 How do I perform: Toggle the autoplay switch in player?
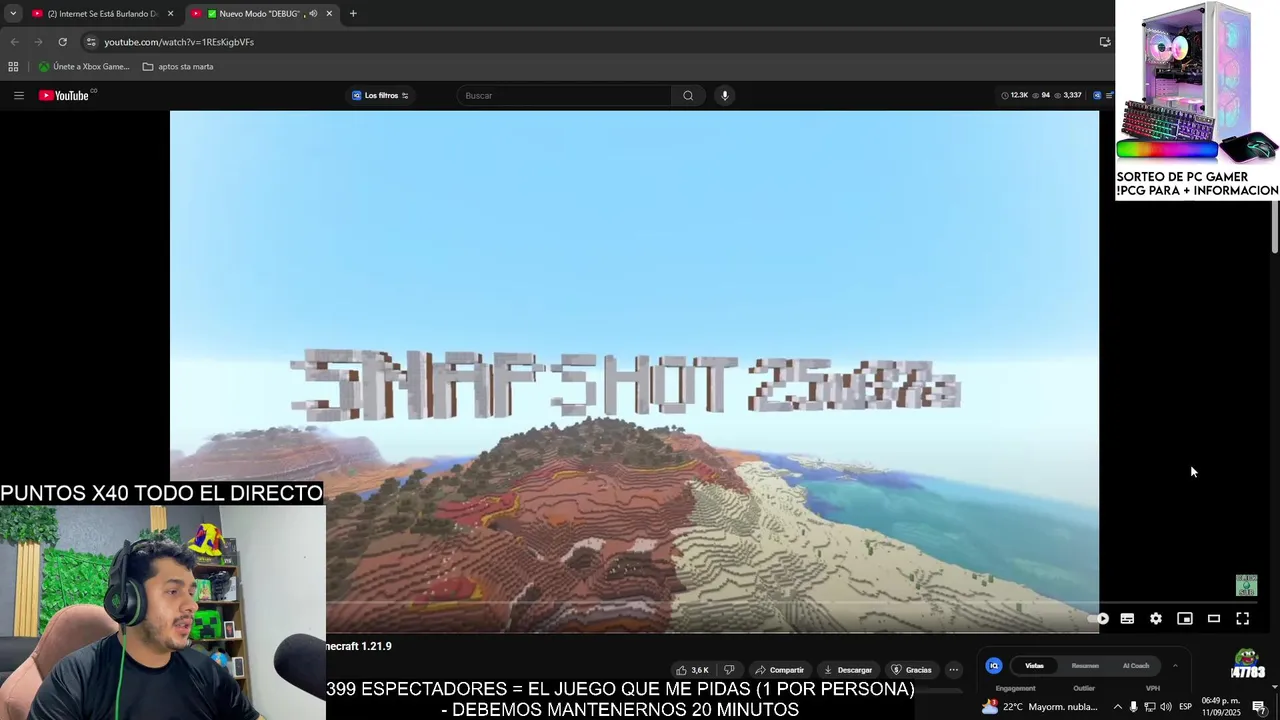tap(1098, 618)
